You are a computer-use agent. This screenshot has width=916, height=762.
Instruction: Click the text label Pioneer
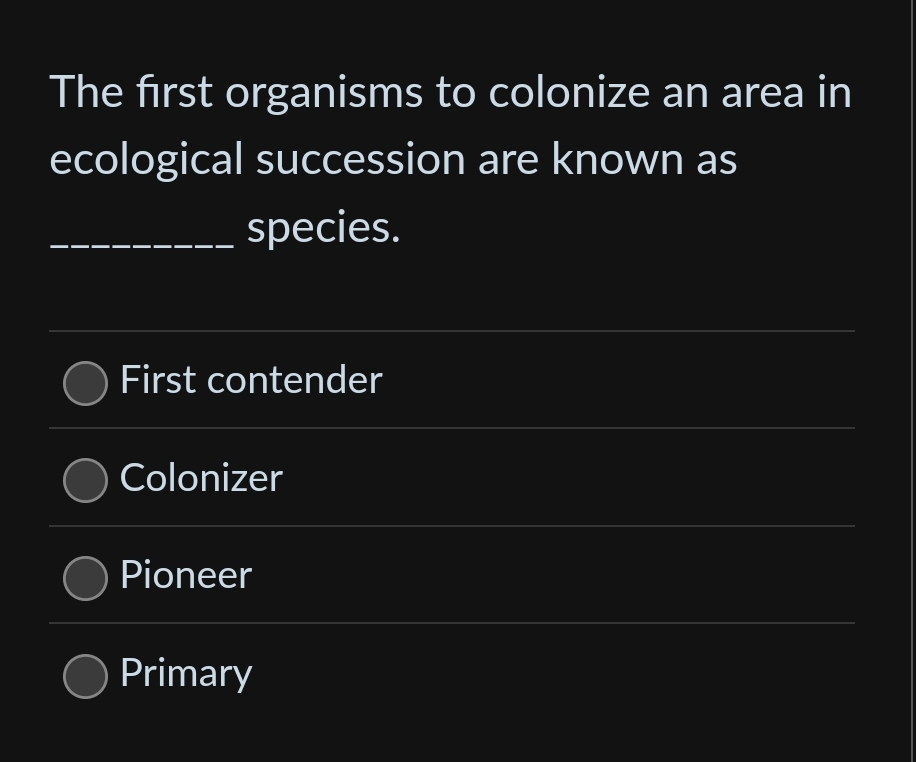coord(185,575)
